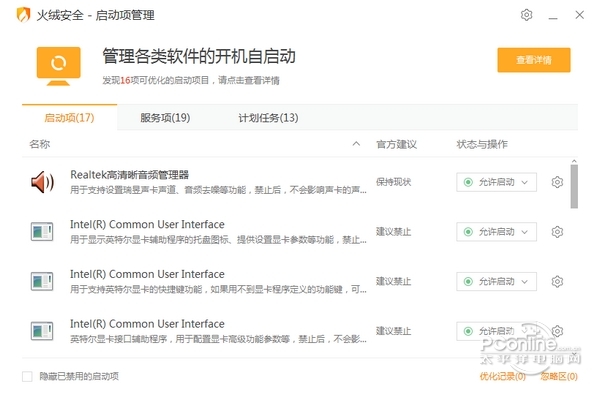This screenshot has height=395, width=600.
Task: Open settings gear in title bar
Action: coord(527,15)
